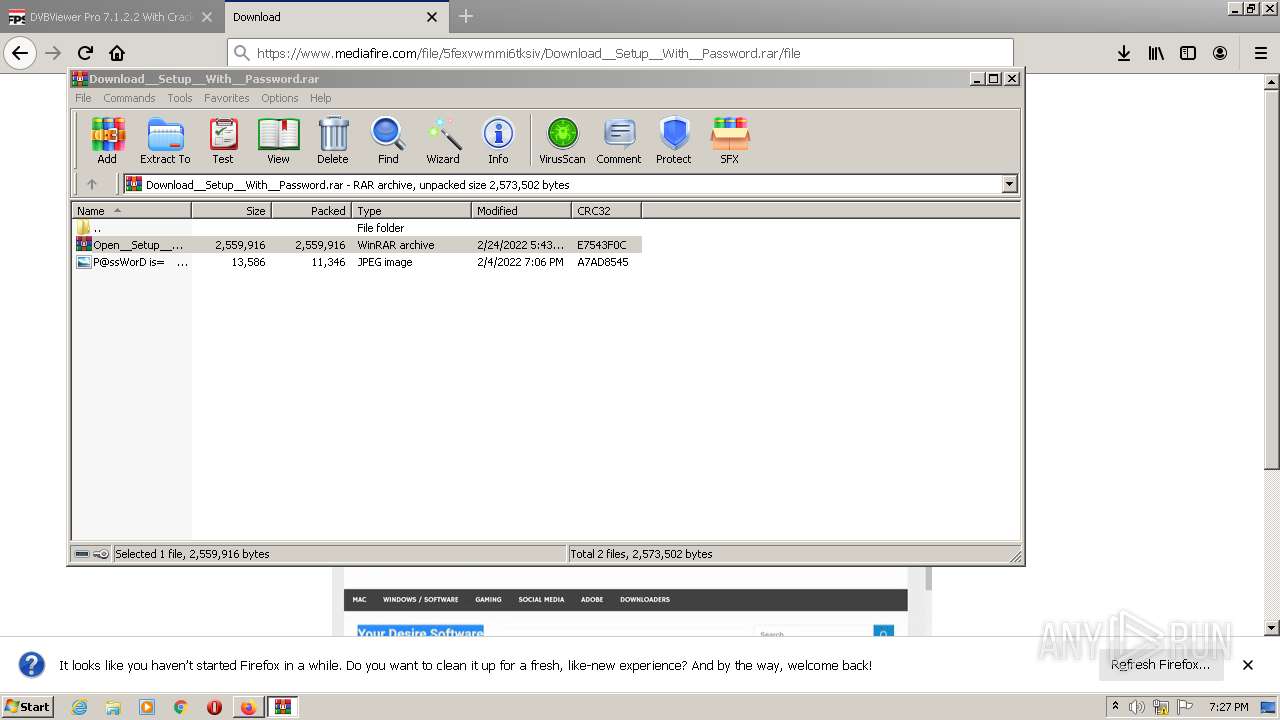1280x720 pixels.
Task: Sort file list by Size column
Action: coord(231,210)
